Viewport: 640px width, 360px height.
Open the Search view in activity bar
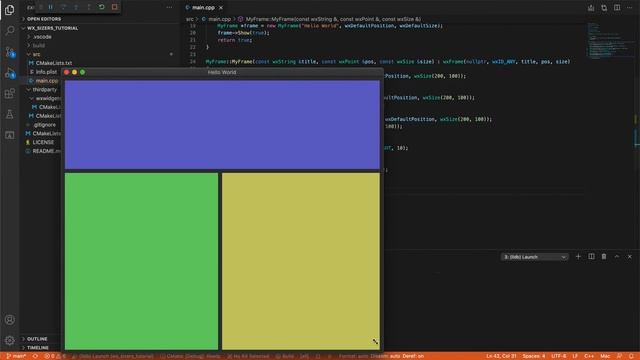[x=9, y=31]
